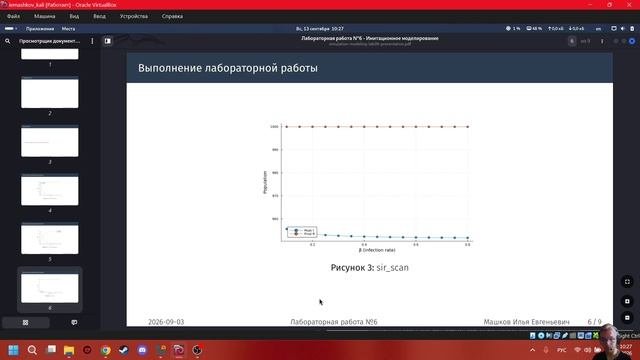Open the Справка menu
The height and width of the screenshot is (360, 640).
tap(172, 16)
